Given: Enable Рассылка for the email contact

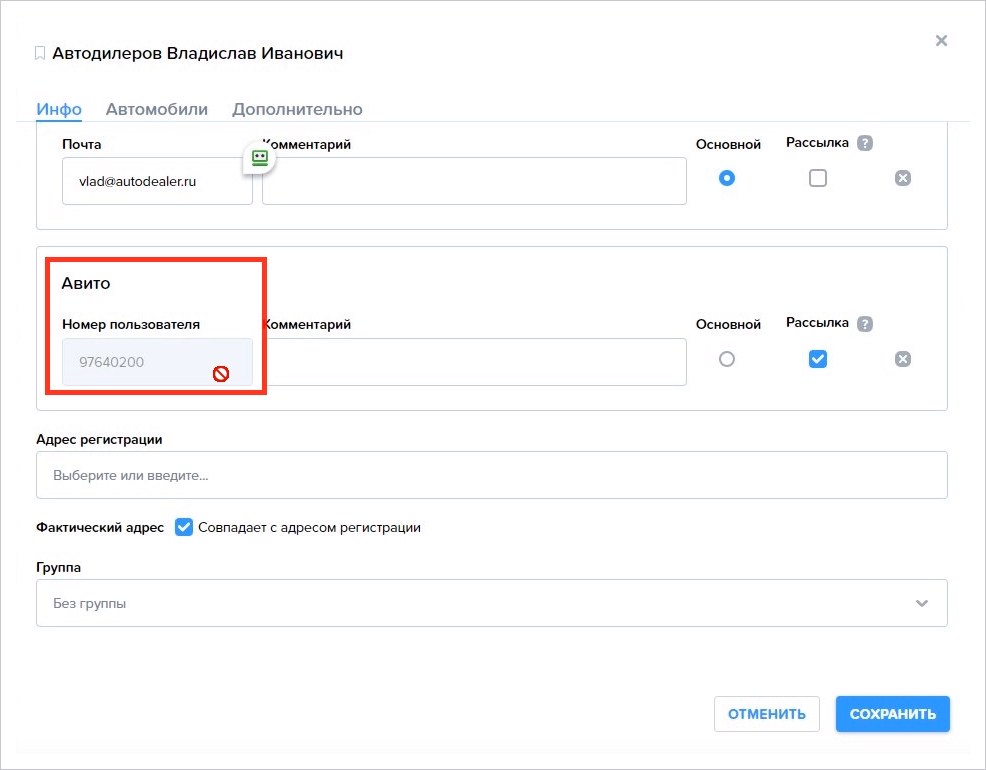Looking at the screenshot, I should (817, 178).
